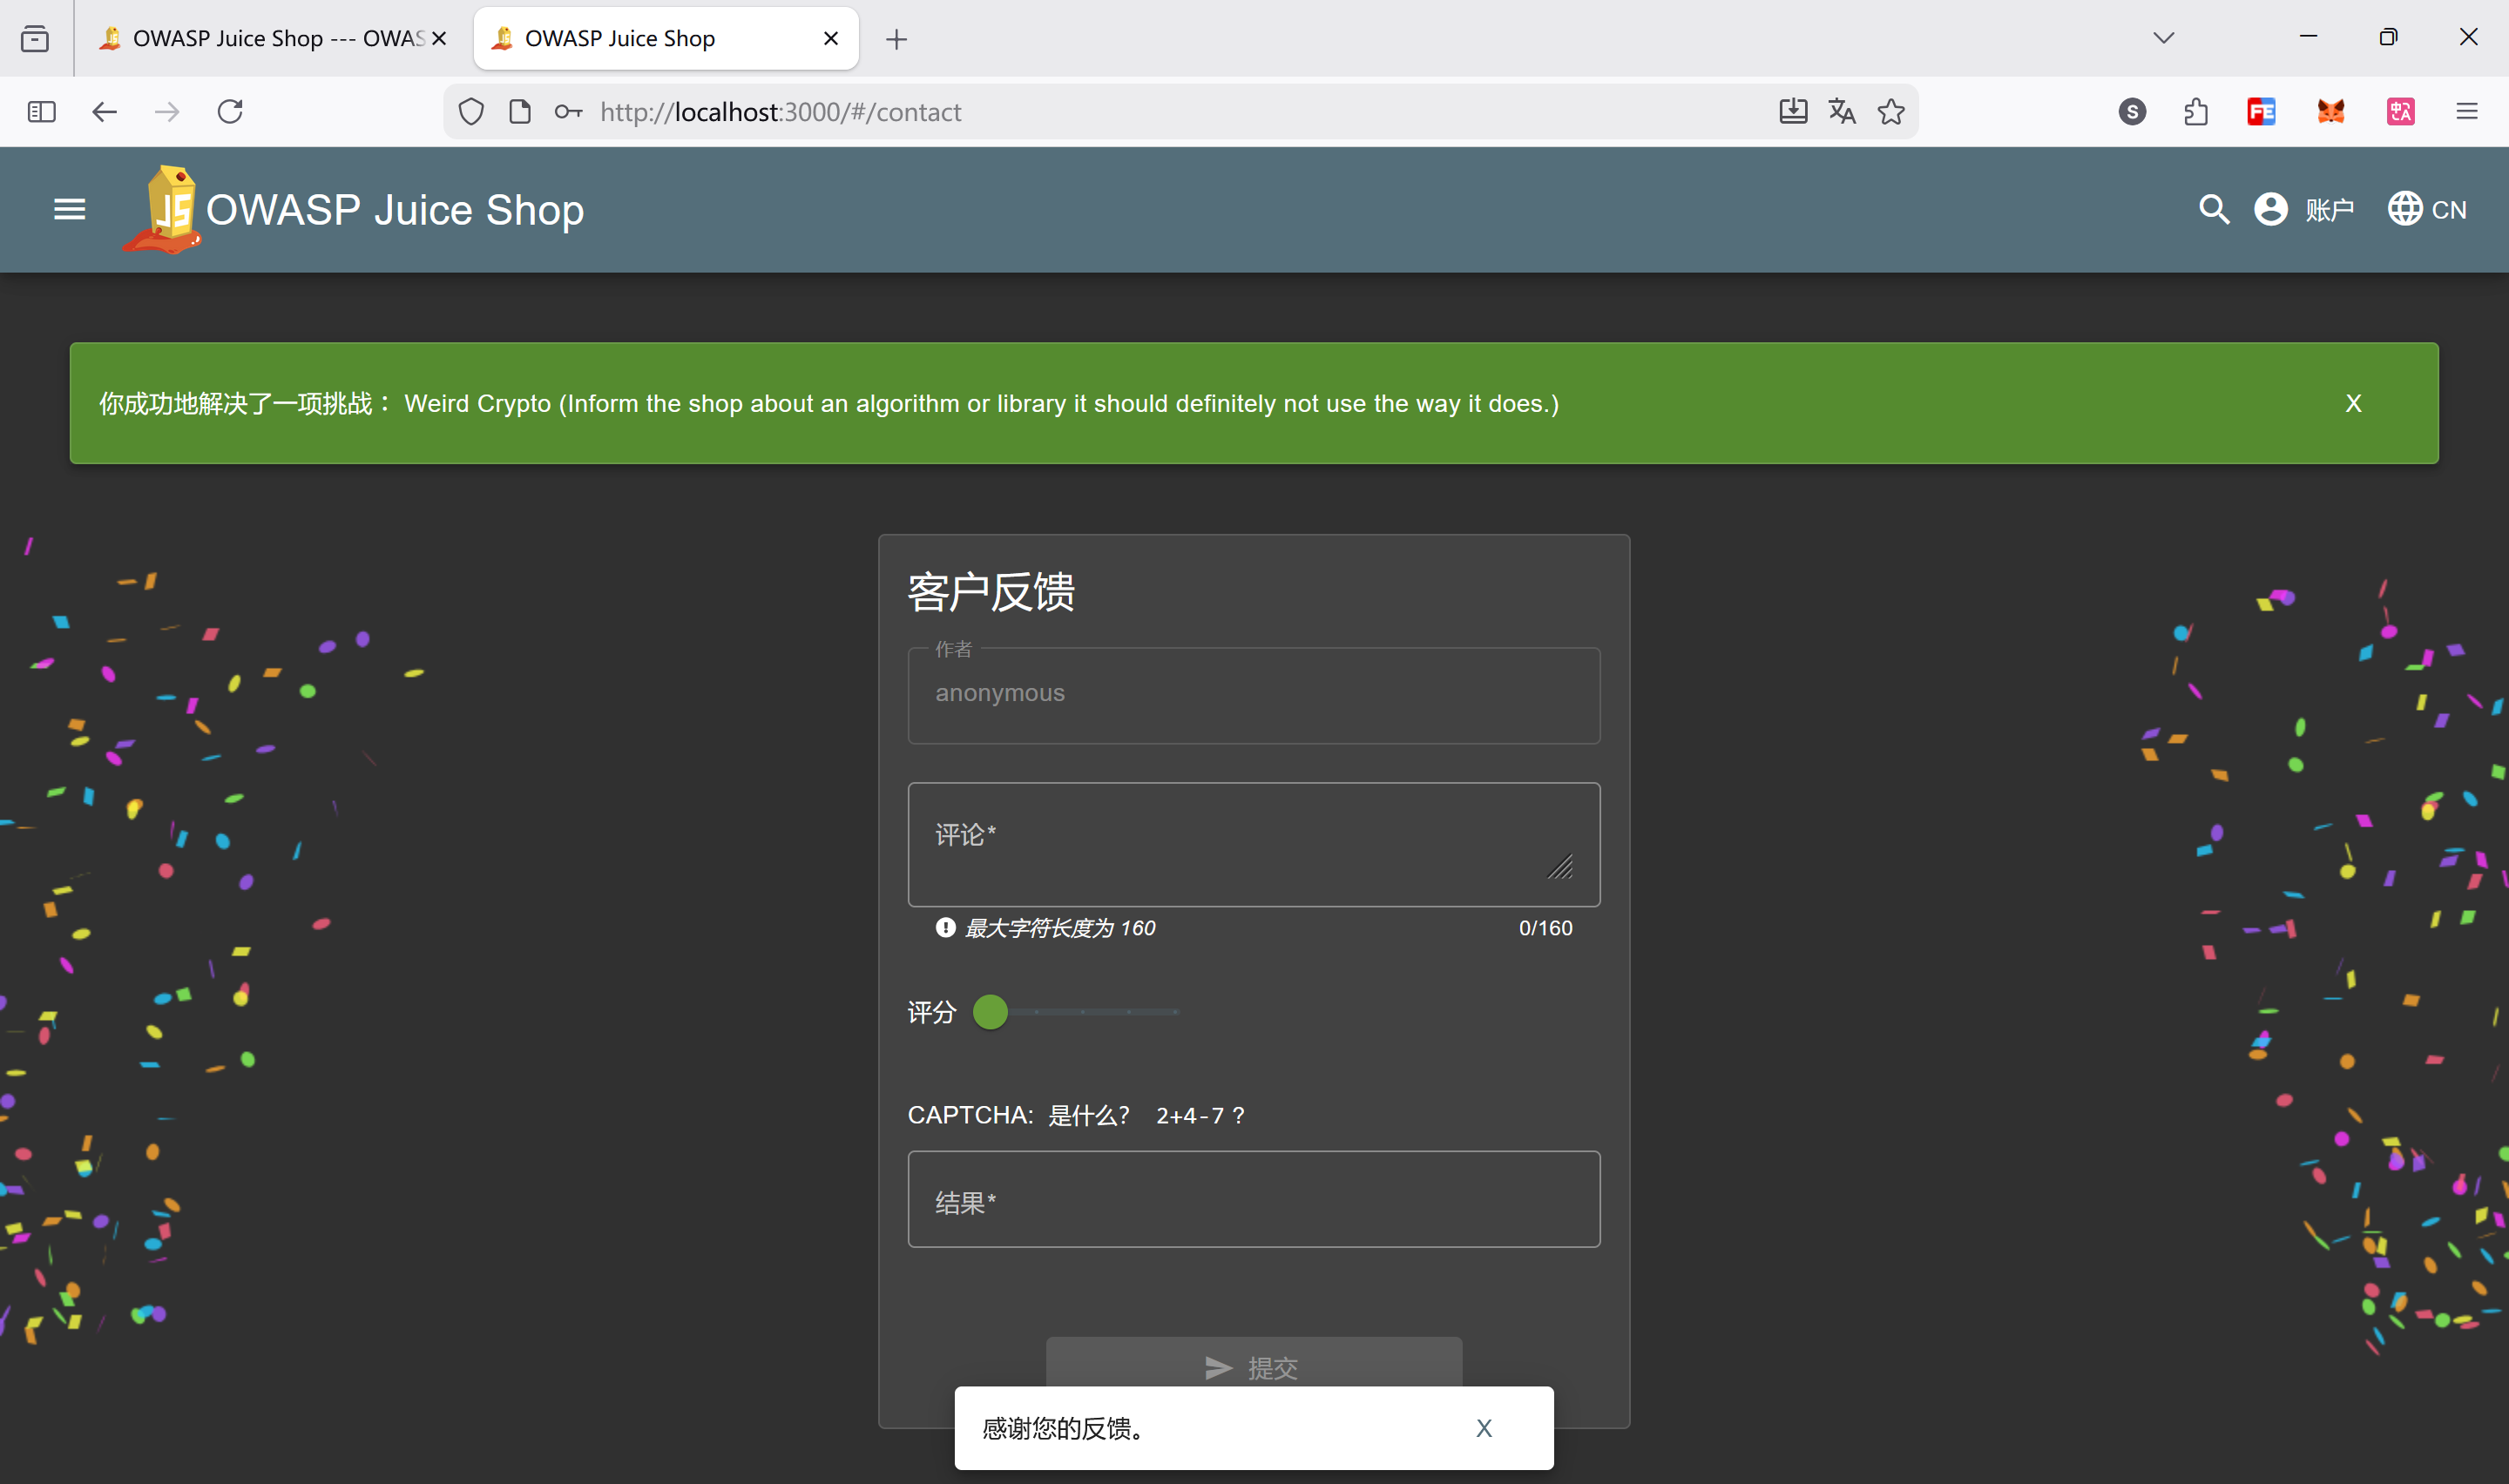The width and height of the screenshot is (2509, 1484).
Task: Switch to the first OWASP Juice Shop tab
Action: 265,37
